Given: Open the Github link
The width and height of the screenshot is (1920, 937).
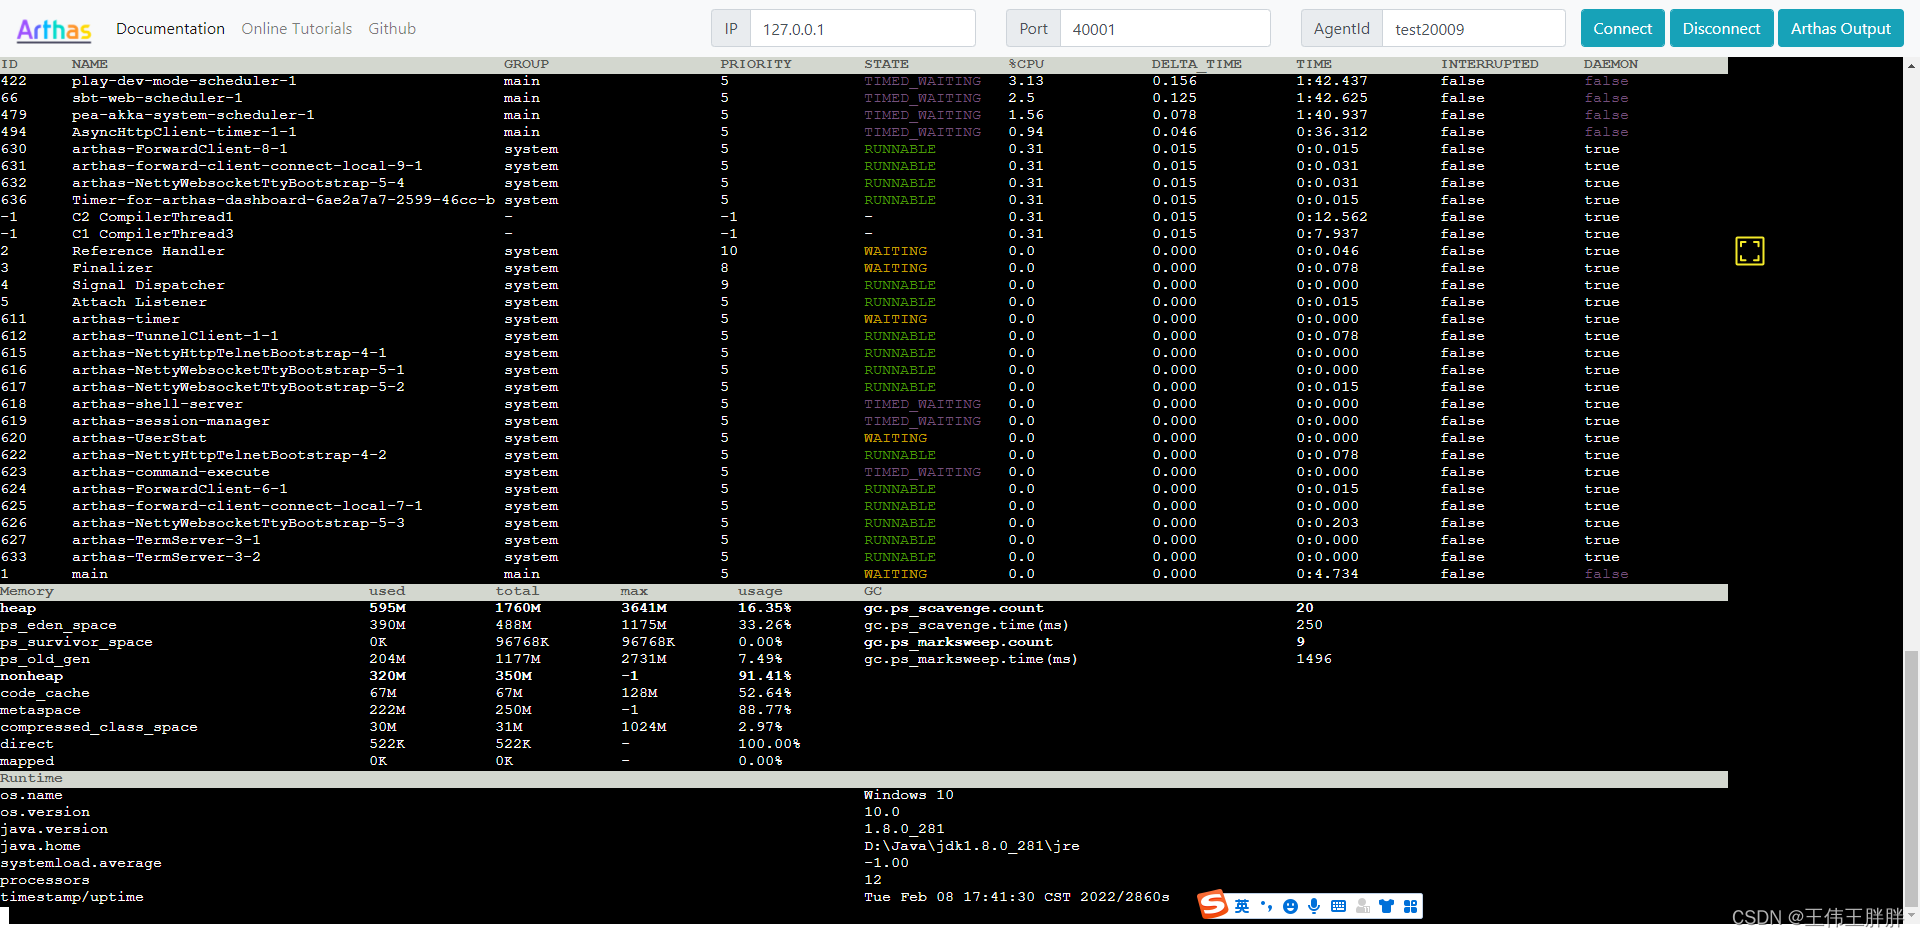Looking at the screenshot, I should pos(392,29).
